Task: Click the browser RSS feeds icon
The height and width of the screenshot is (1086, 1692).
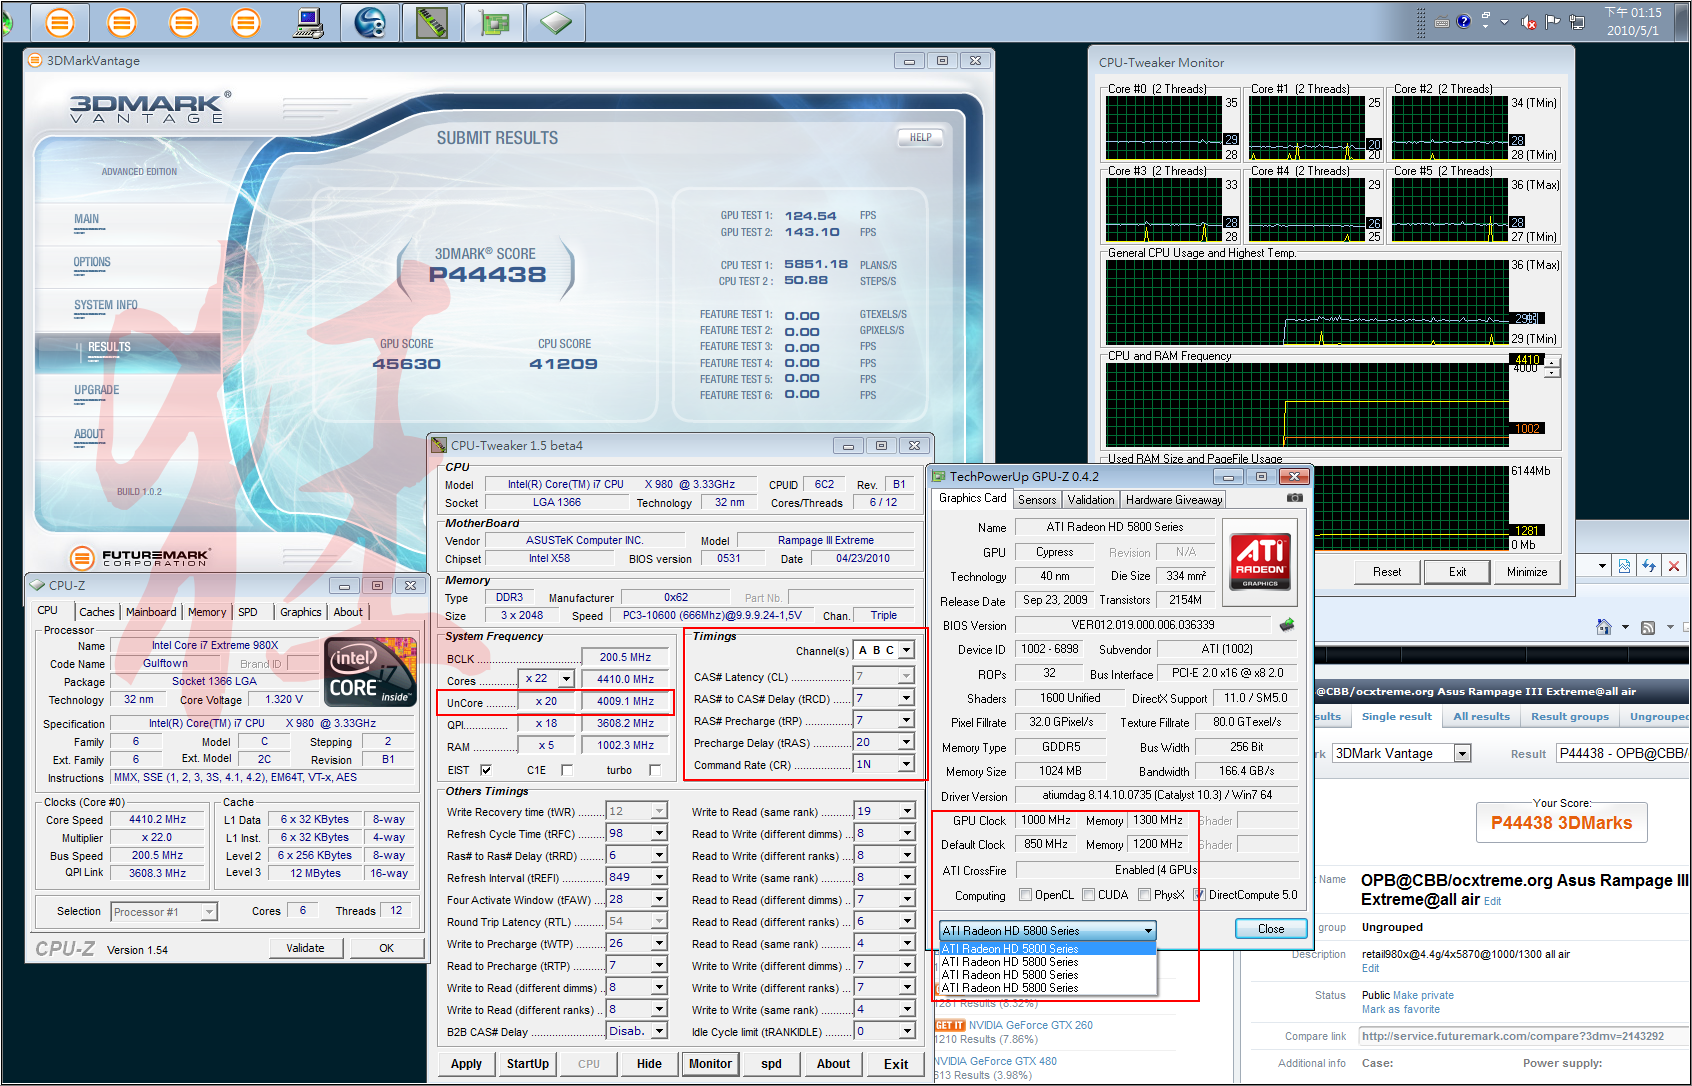Action: 1648,627
